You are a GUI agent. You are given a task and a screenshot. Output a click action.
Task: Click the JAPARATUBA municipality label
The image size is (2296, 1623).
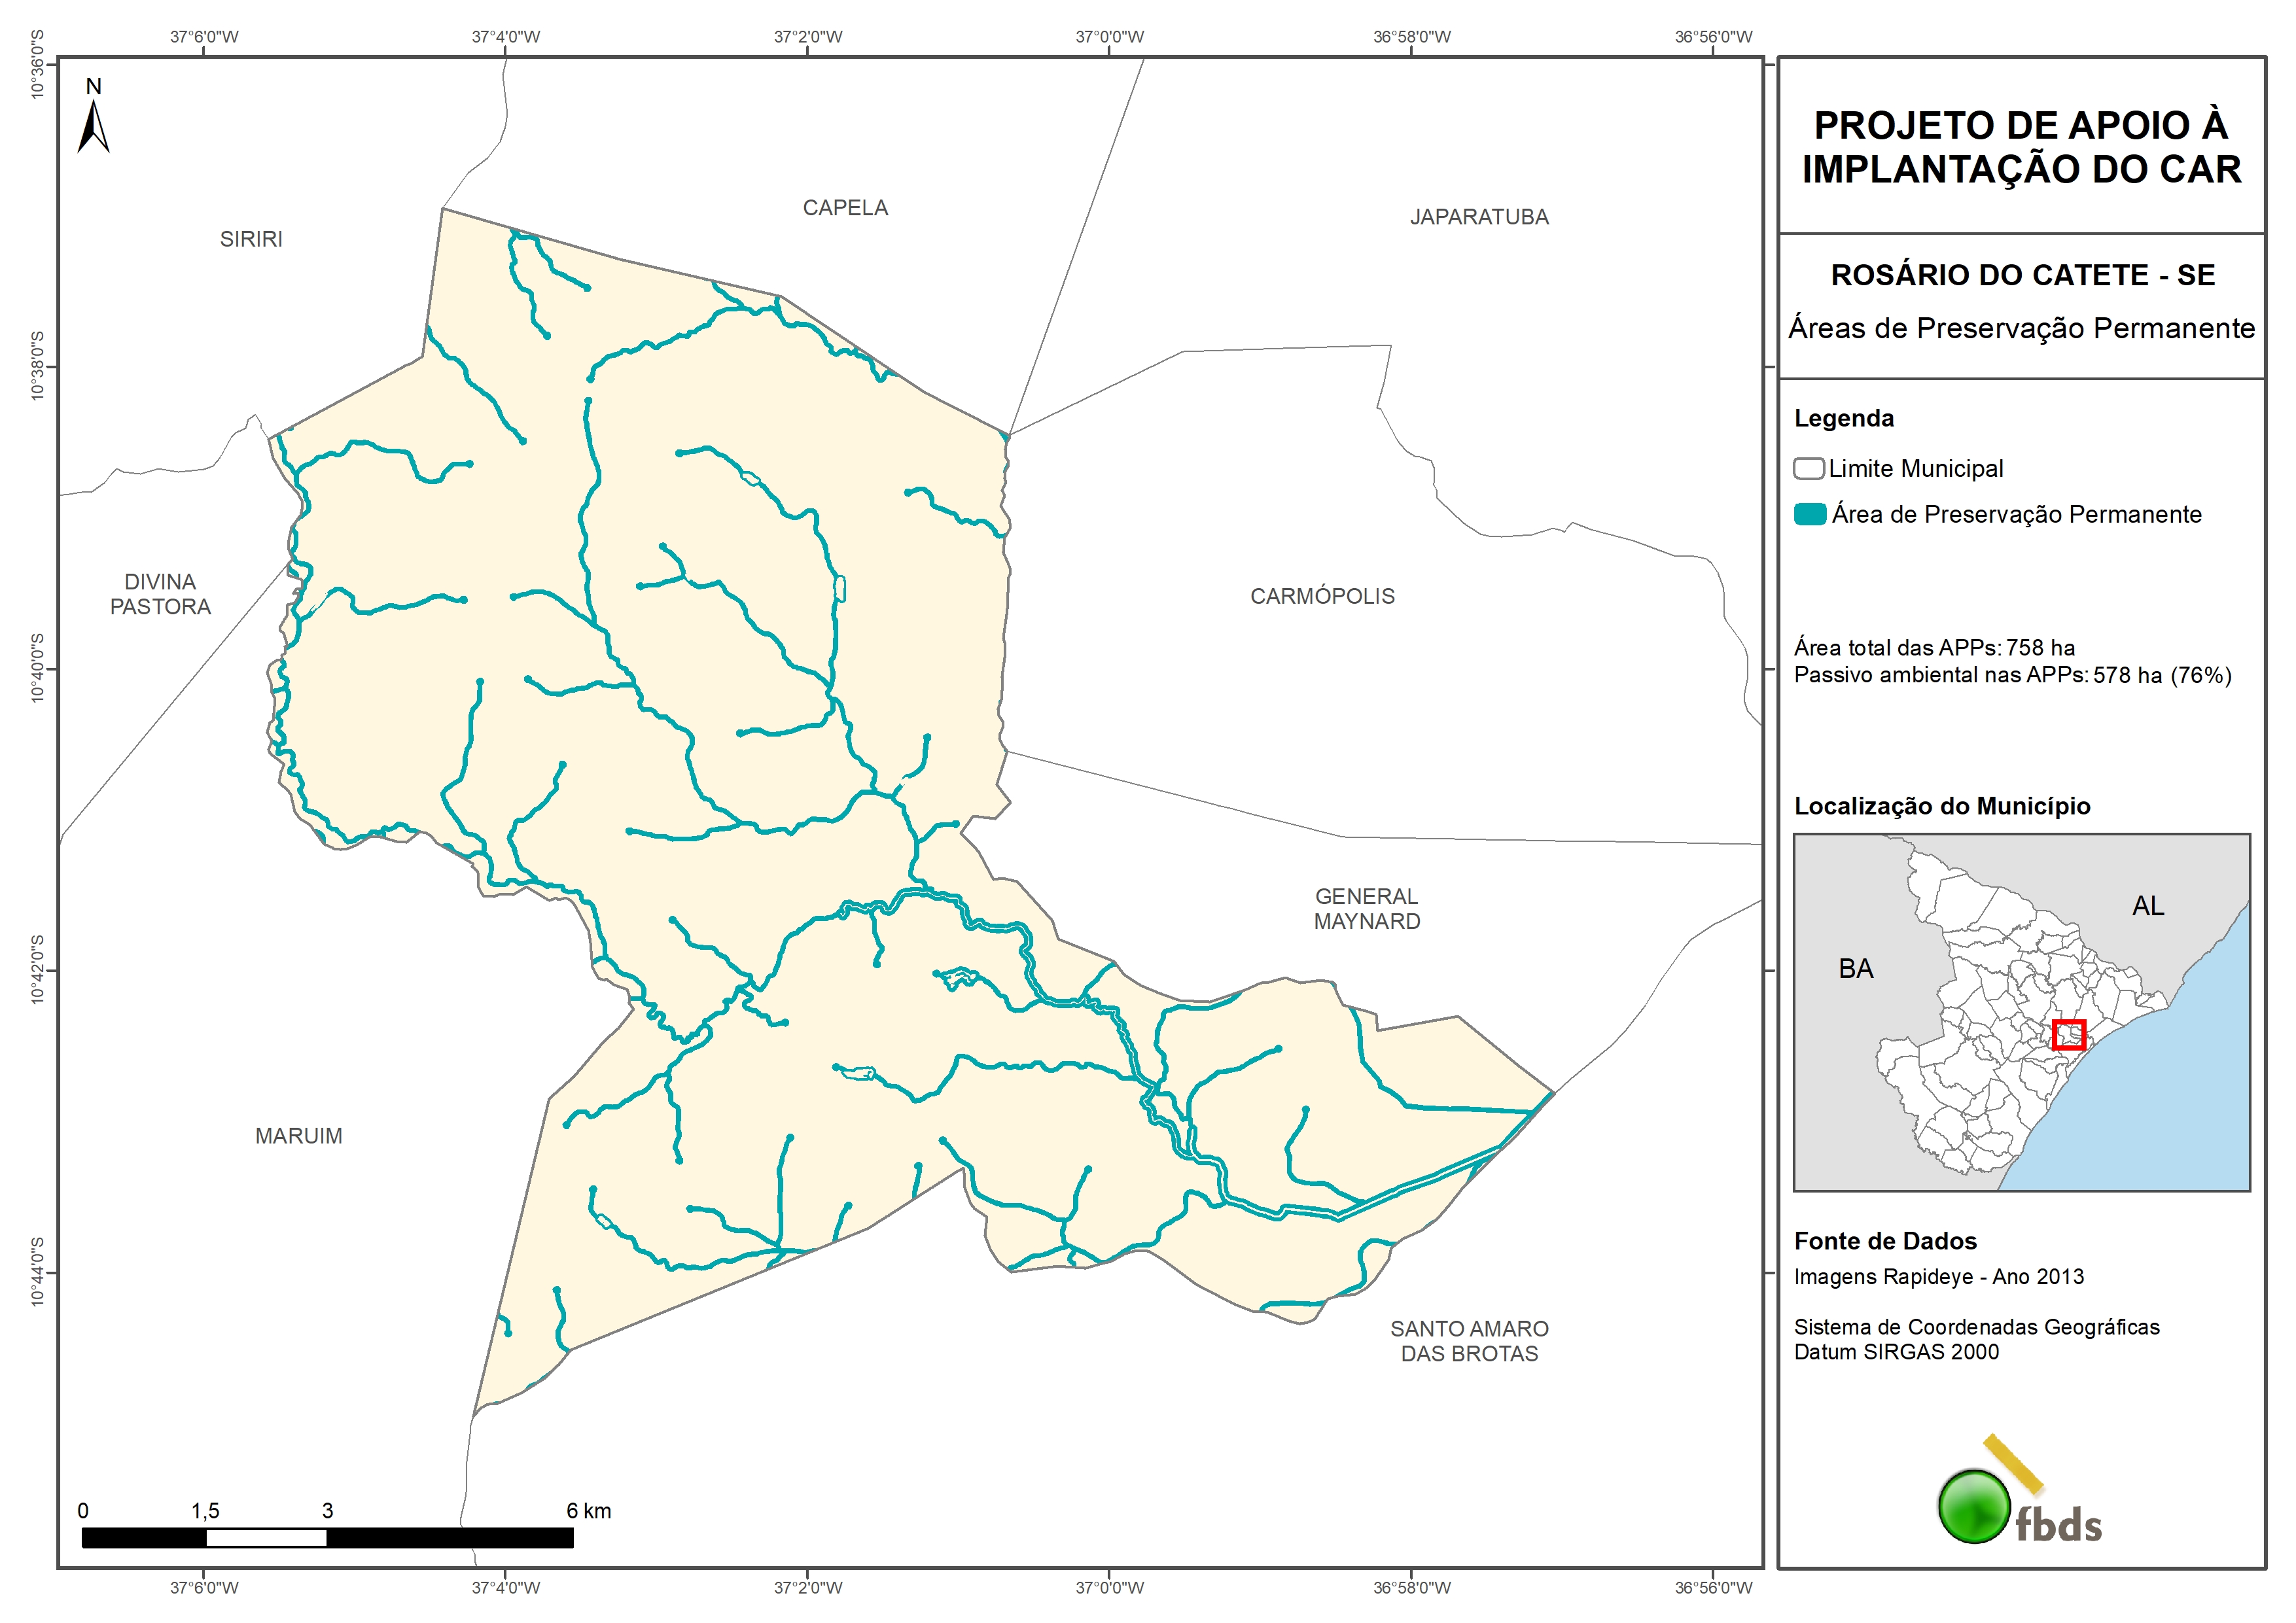1479,217
